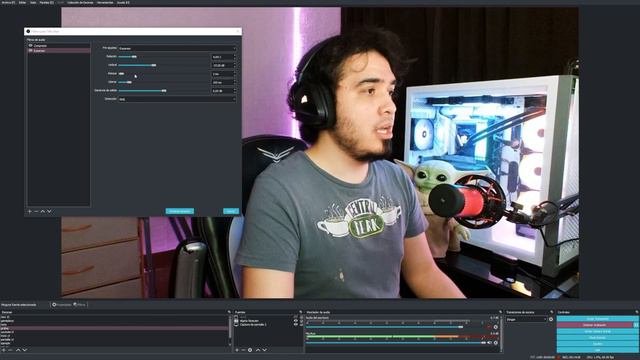Viewport: 640px width, 360px height.
Task: Pause recording button beside Detener Grabación
Action: (636, 325)
